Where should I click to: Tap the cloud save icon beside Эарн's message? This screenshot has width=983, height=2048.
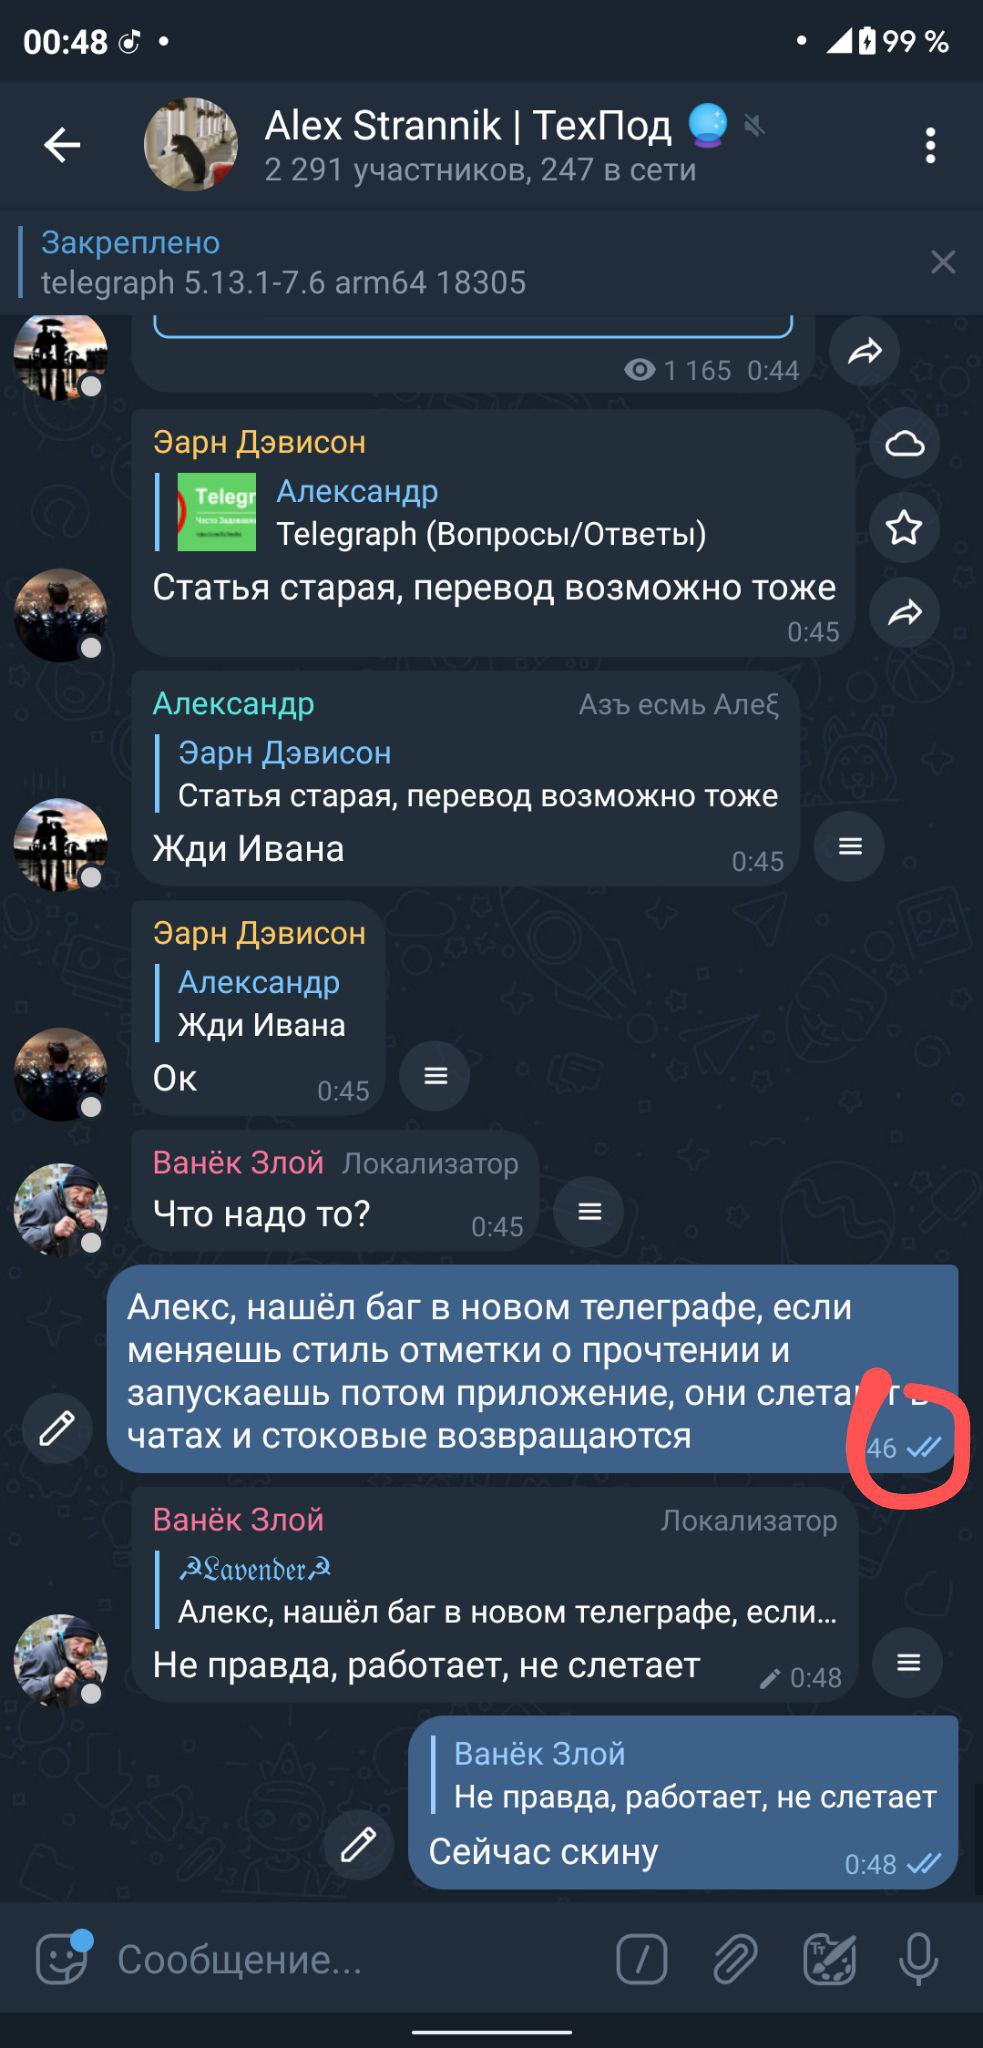point(904,444)
